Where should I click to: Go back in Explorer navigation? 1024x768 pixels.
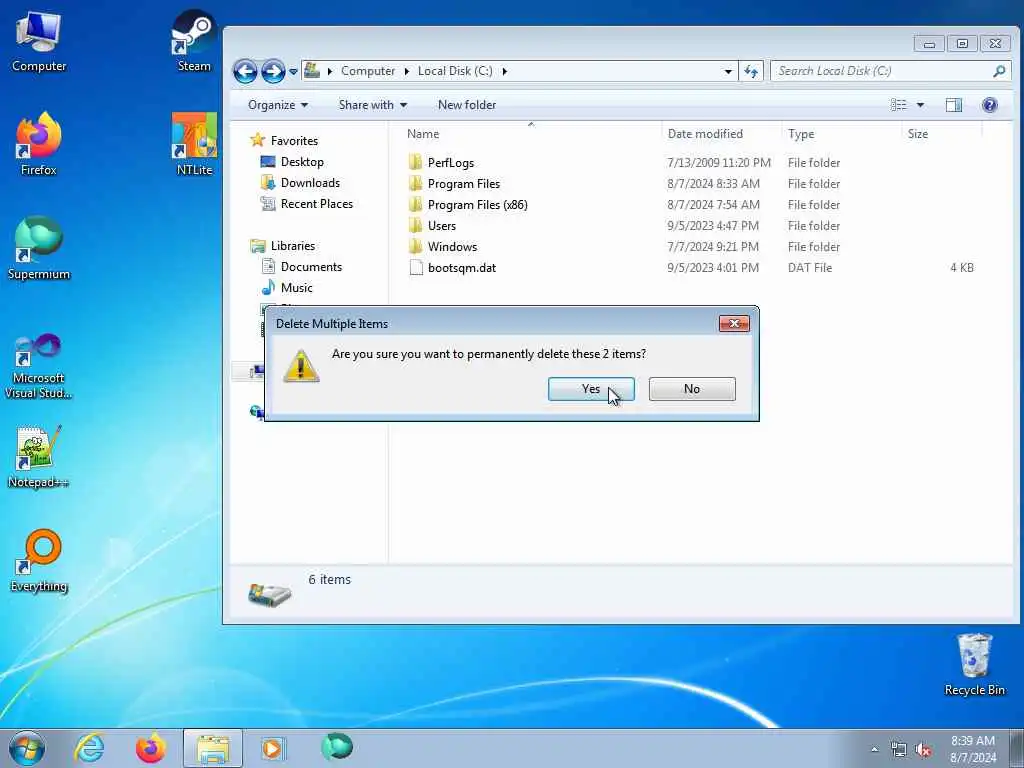pos(246,71)
